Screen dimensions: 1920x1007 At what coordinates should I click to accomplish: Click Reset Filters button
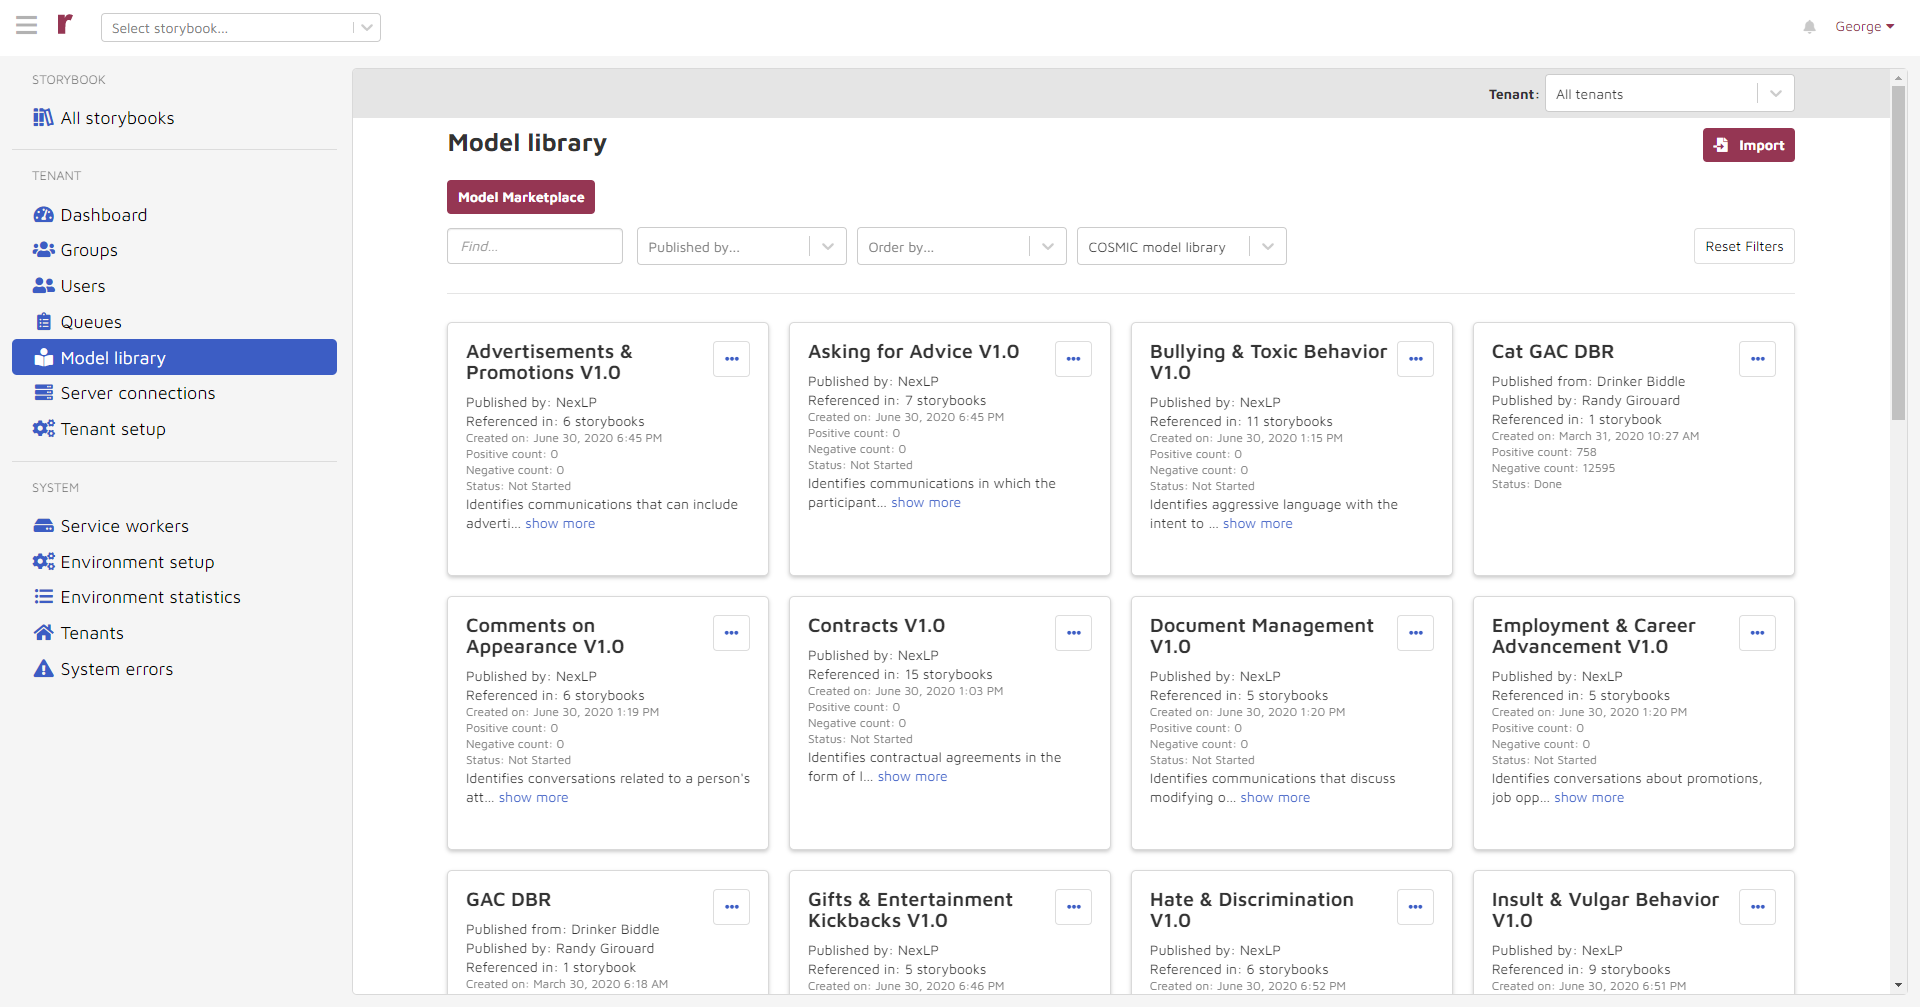pyautogui.click(x=1744, y=247)
